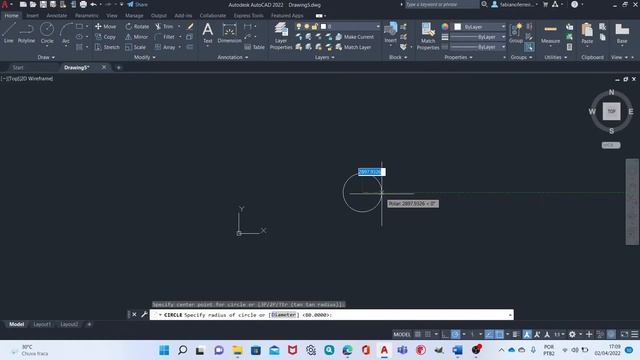Switch to the Layout1 tab

[42, 324]
